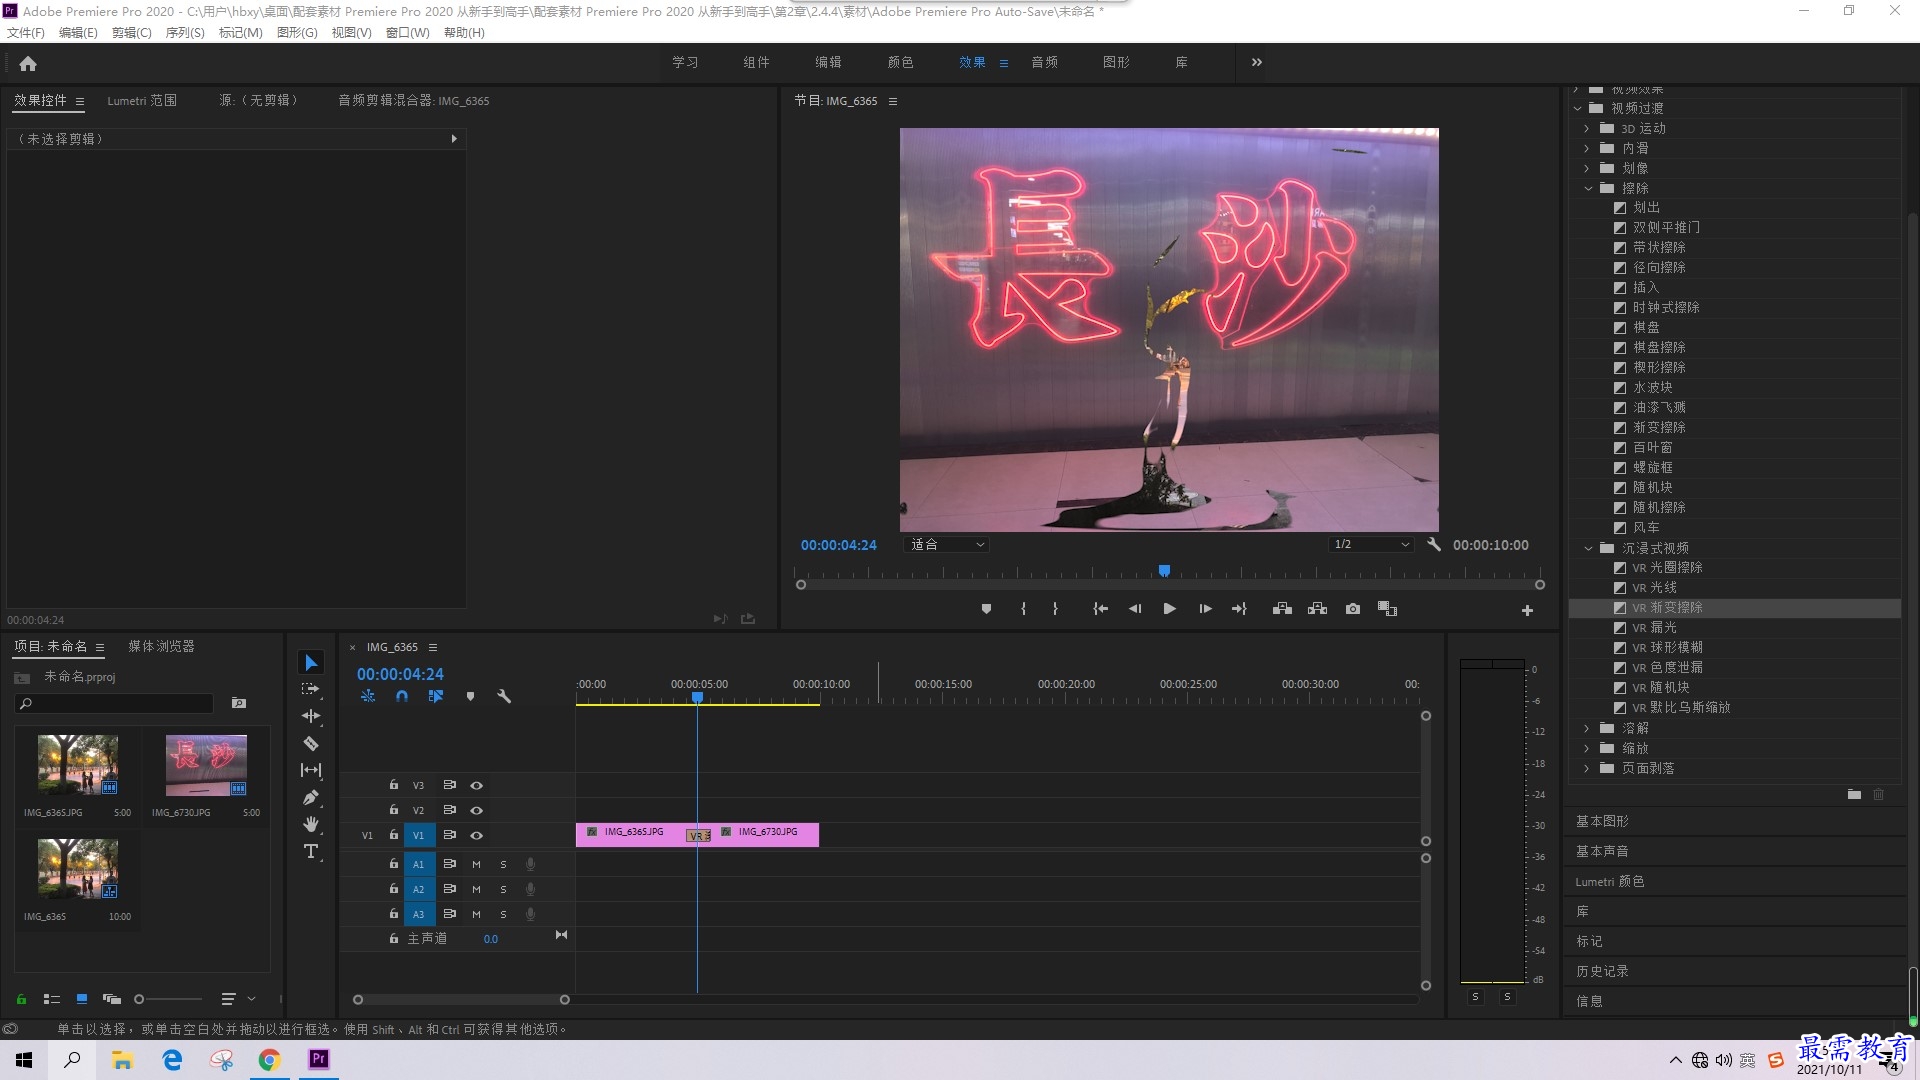Toggle V2 track output eye
This screenshot has height=1080, width=1920.
coord(477,811)
